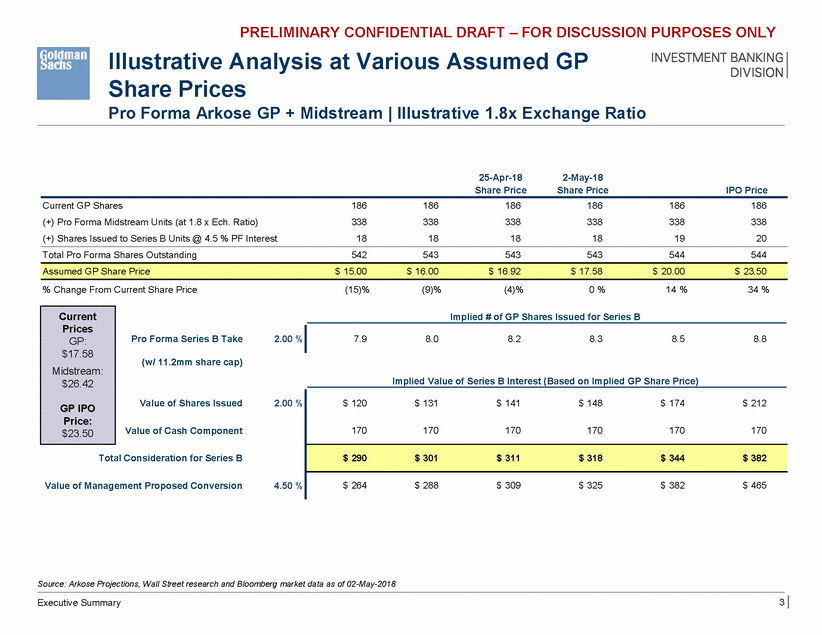The height and width of the screenshot is (635, 822).
Task: Click the $ 325 management conversion value
Action: click(590, 486)
